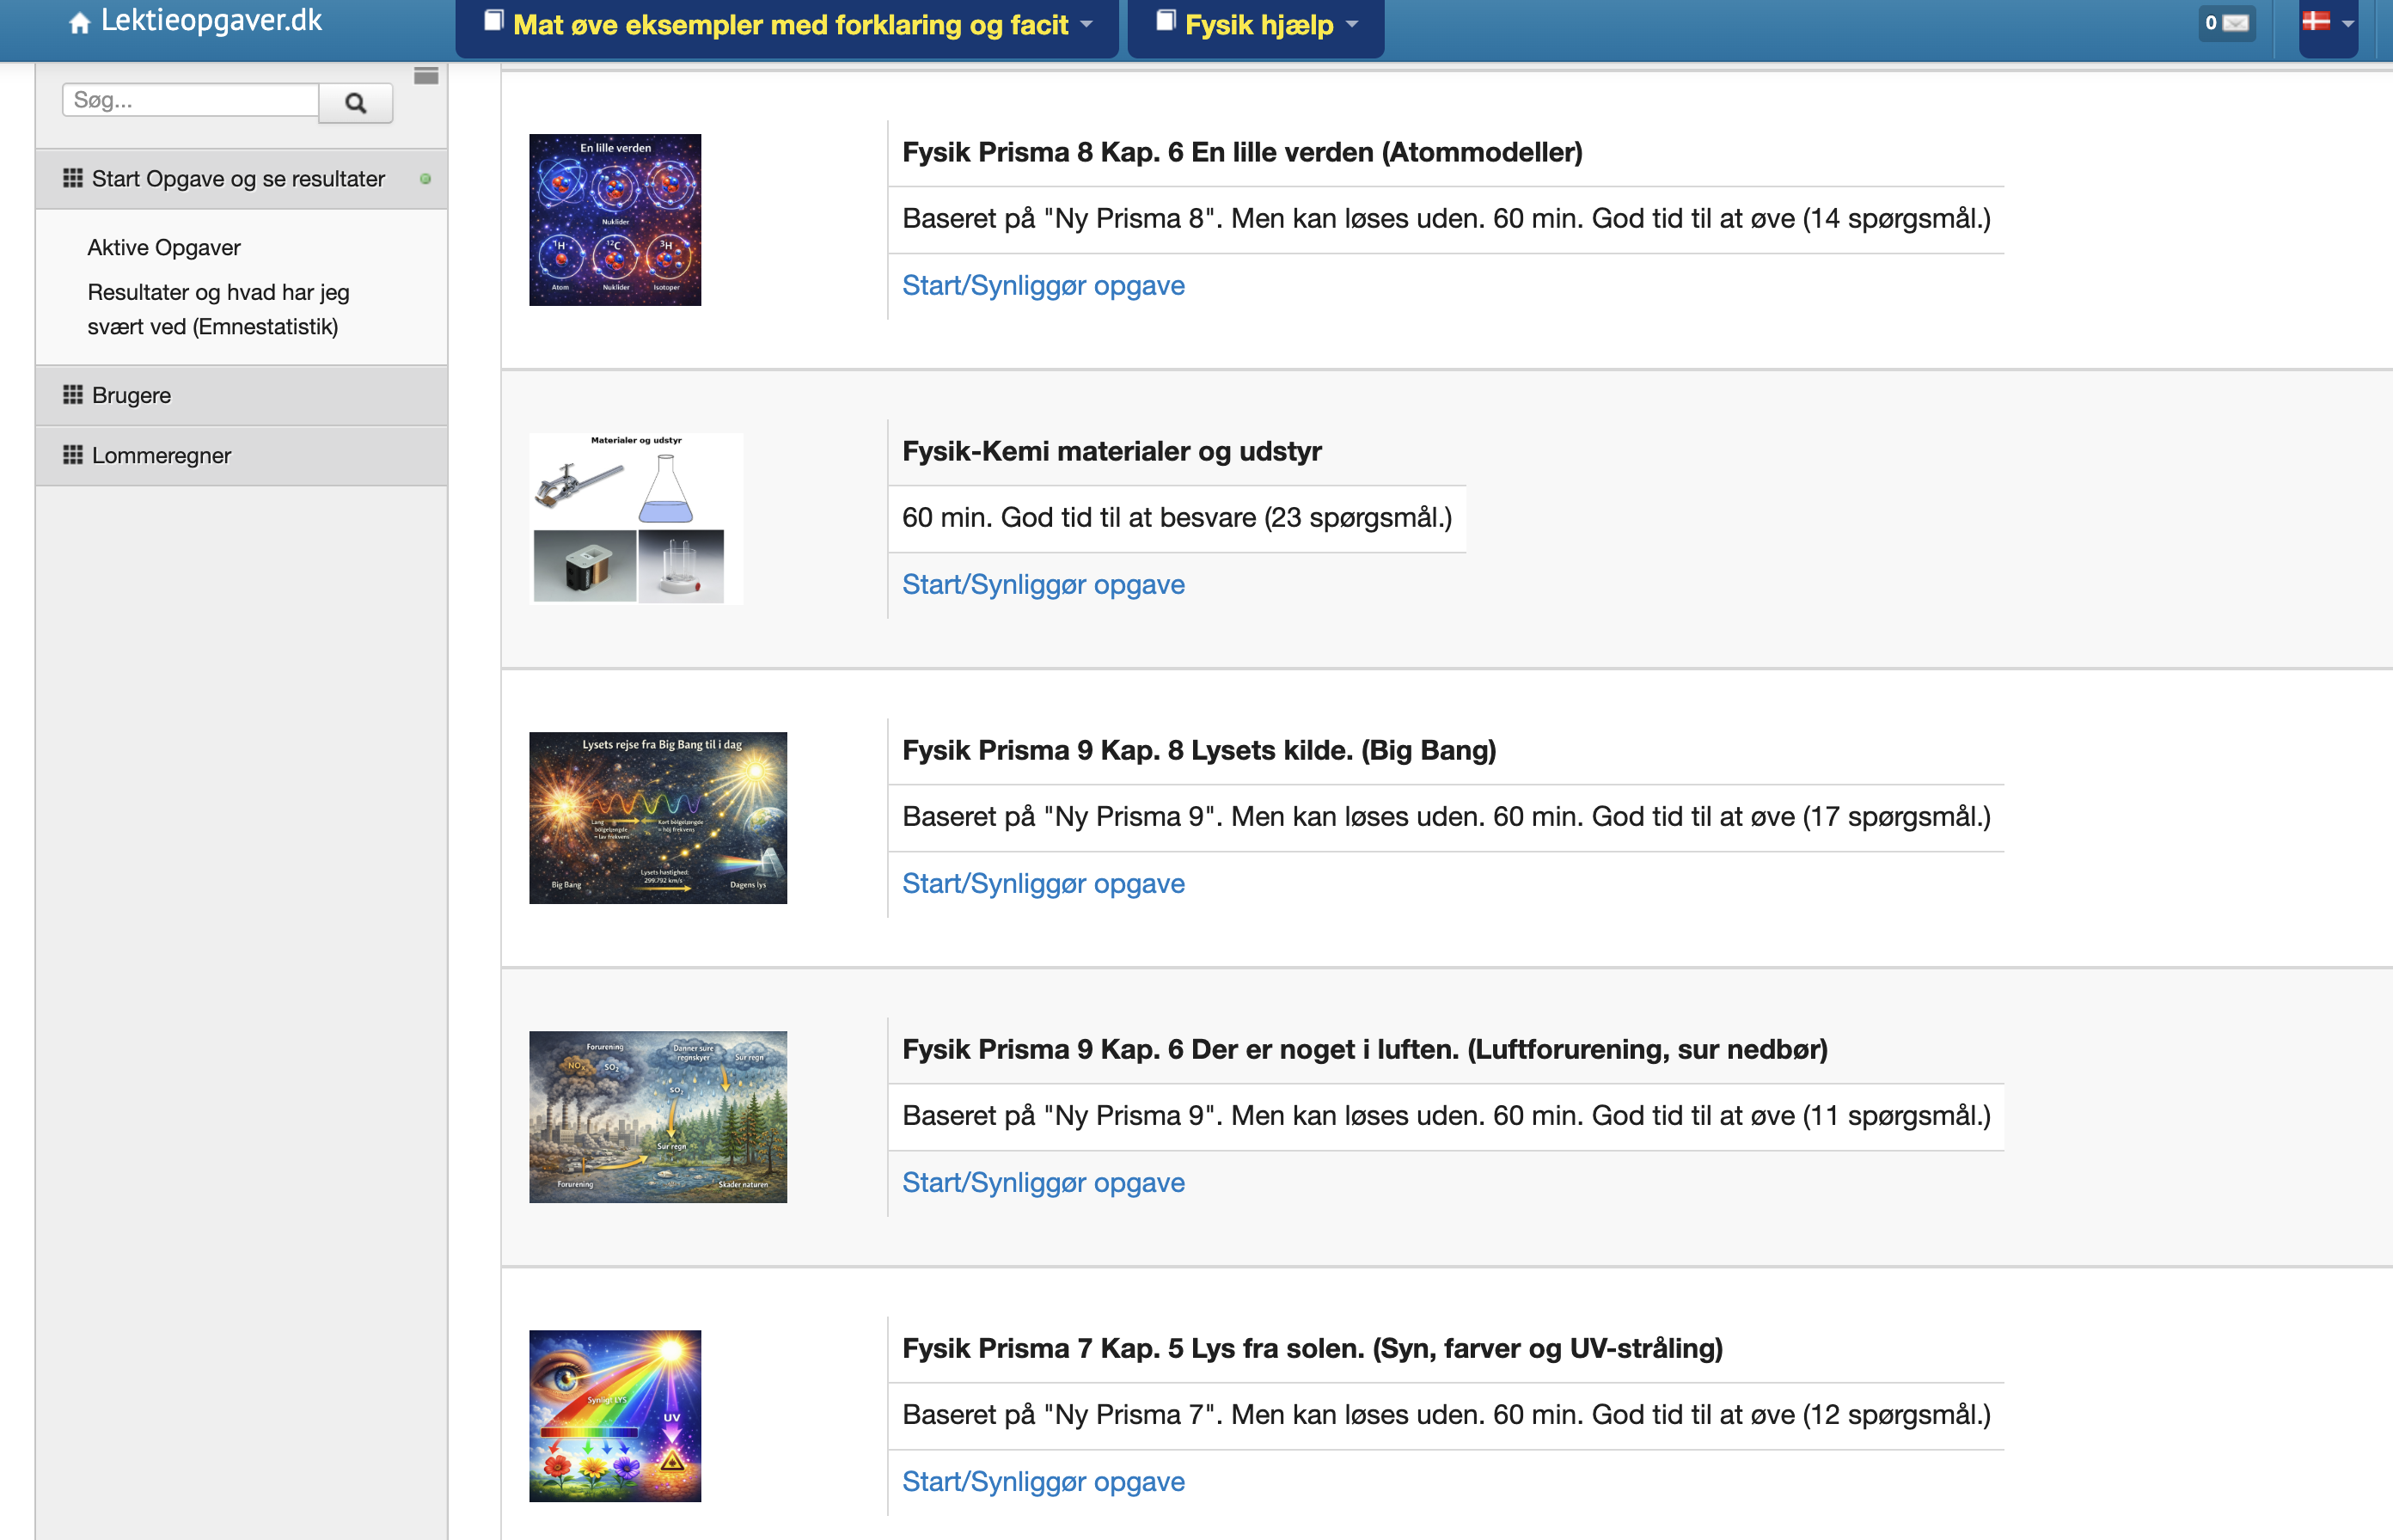Start the Fysik-Kemi materialer opgave link
The image size is (2393, 1540).
coord(1043,584)
